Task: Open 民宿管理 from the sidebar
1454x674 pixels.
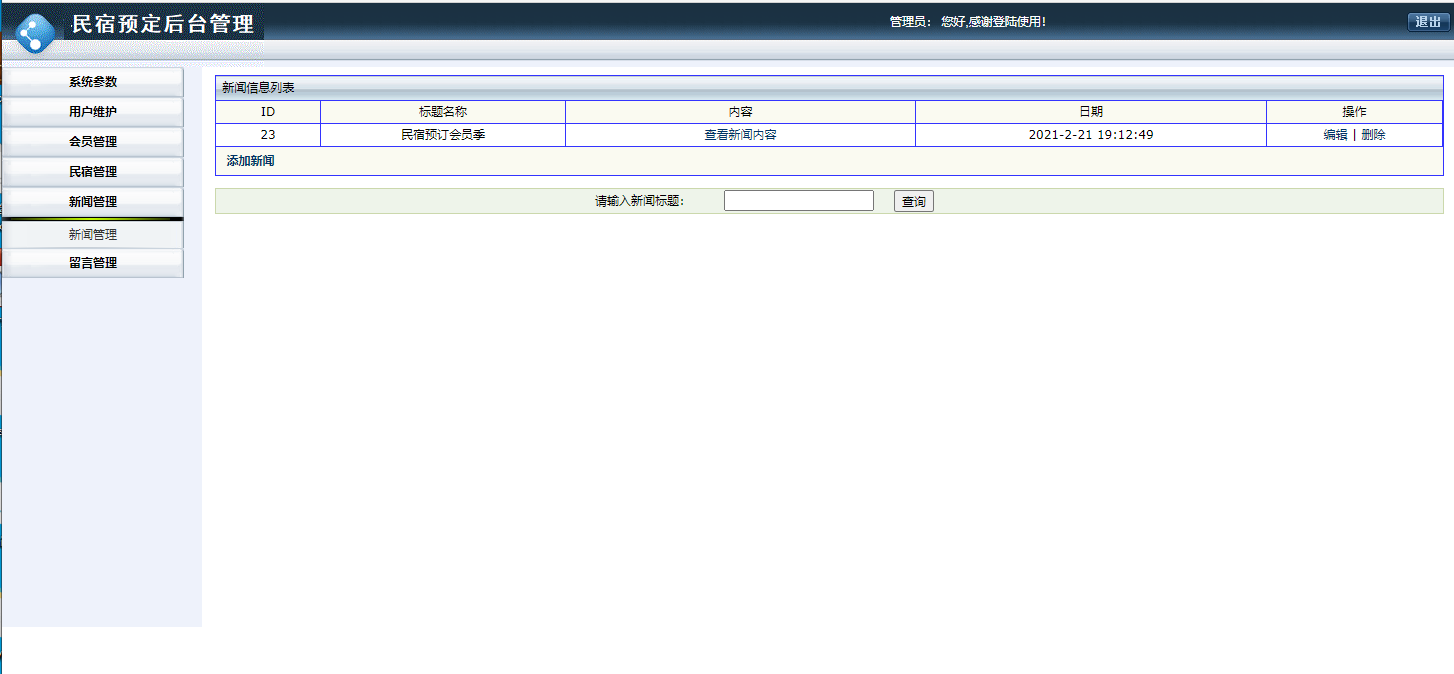Action: click(x=95, y=170)
